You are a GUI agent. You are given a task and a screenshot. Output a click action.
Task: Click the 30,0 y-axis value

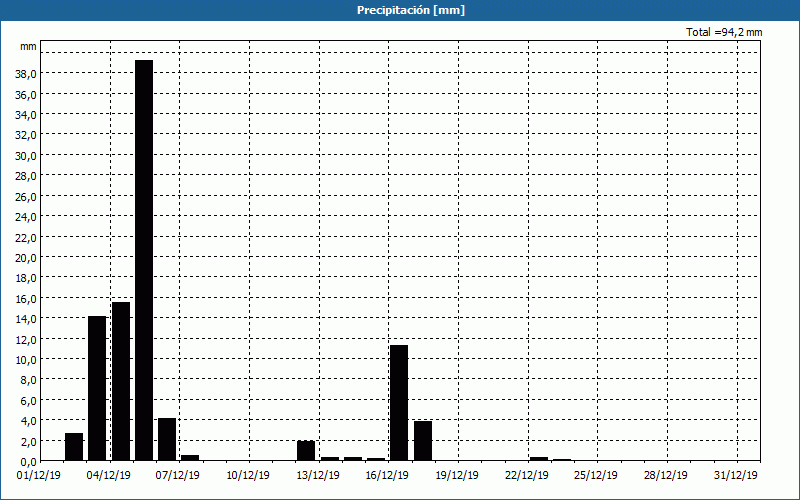(26, 156)
